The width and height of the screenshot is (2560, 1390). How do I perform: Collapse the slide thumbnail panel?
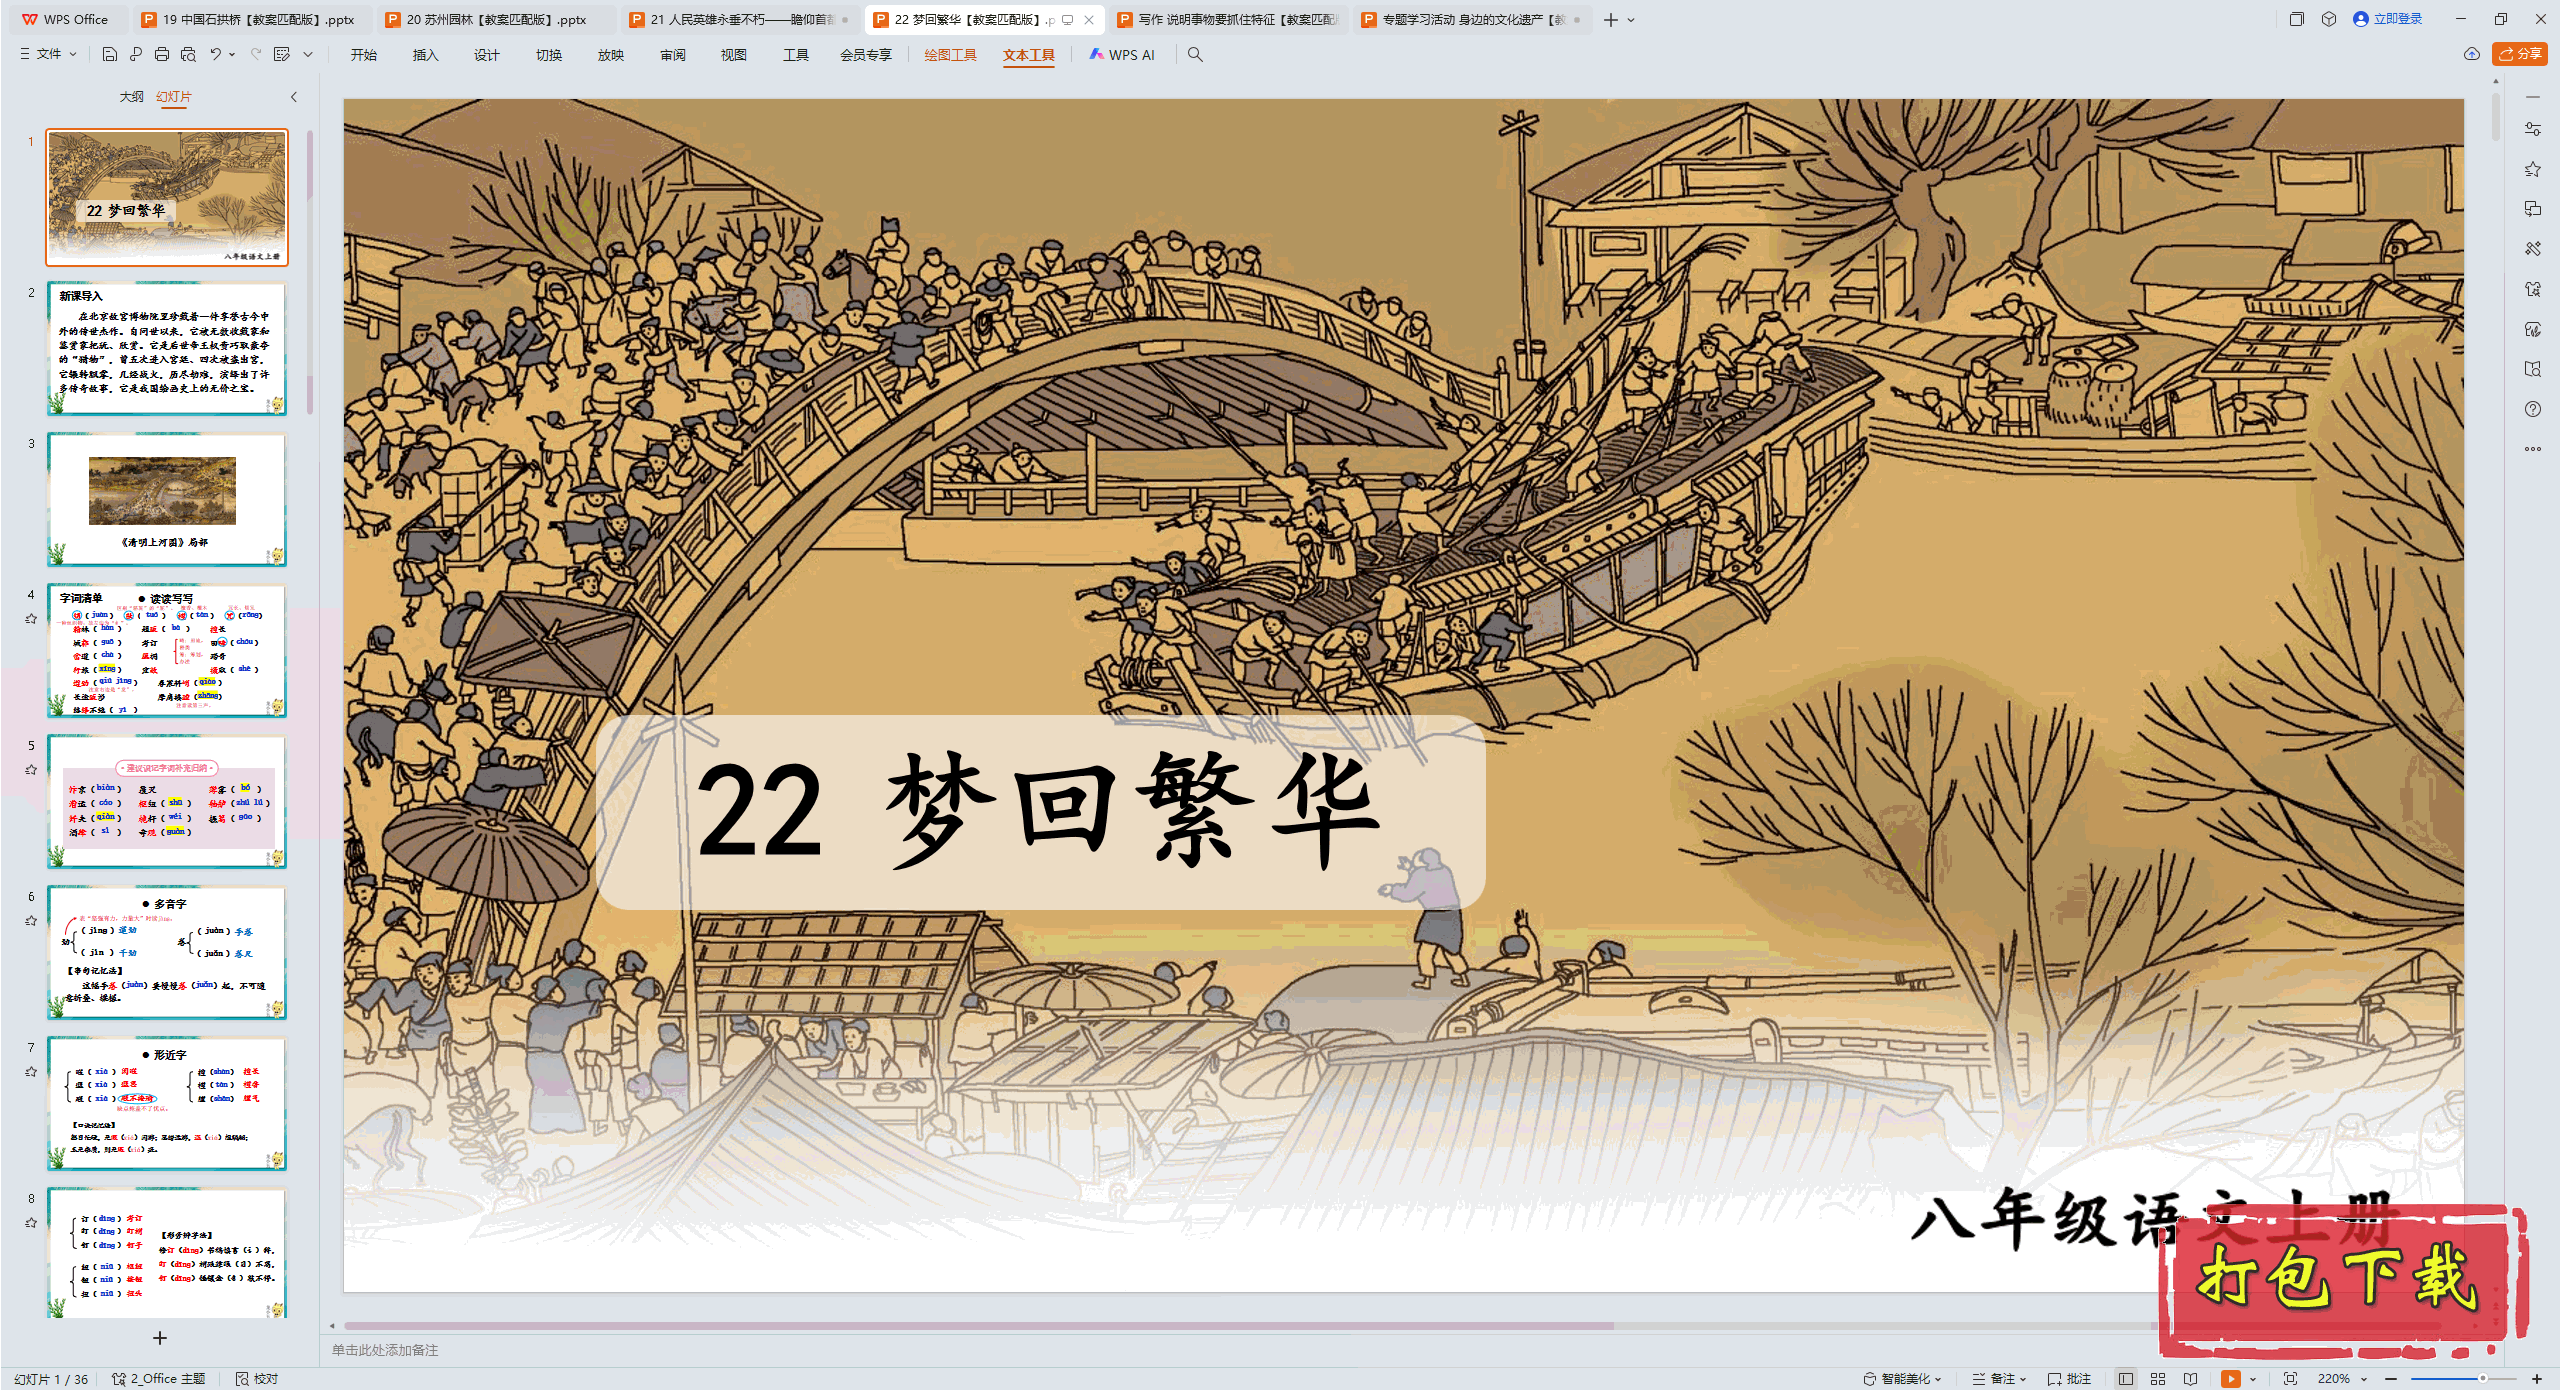(294, 97)
